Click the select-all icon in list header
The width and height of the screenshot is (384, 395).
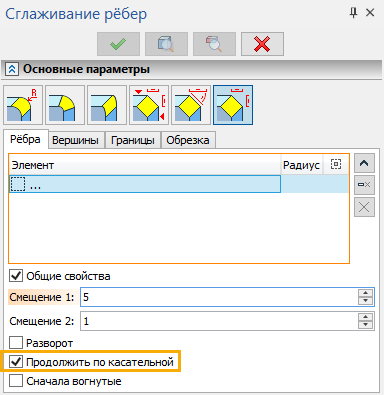(336, 164)
